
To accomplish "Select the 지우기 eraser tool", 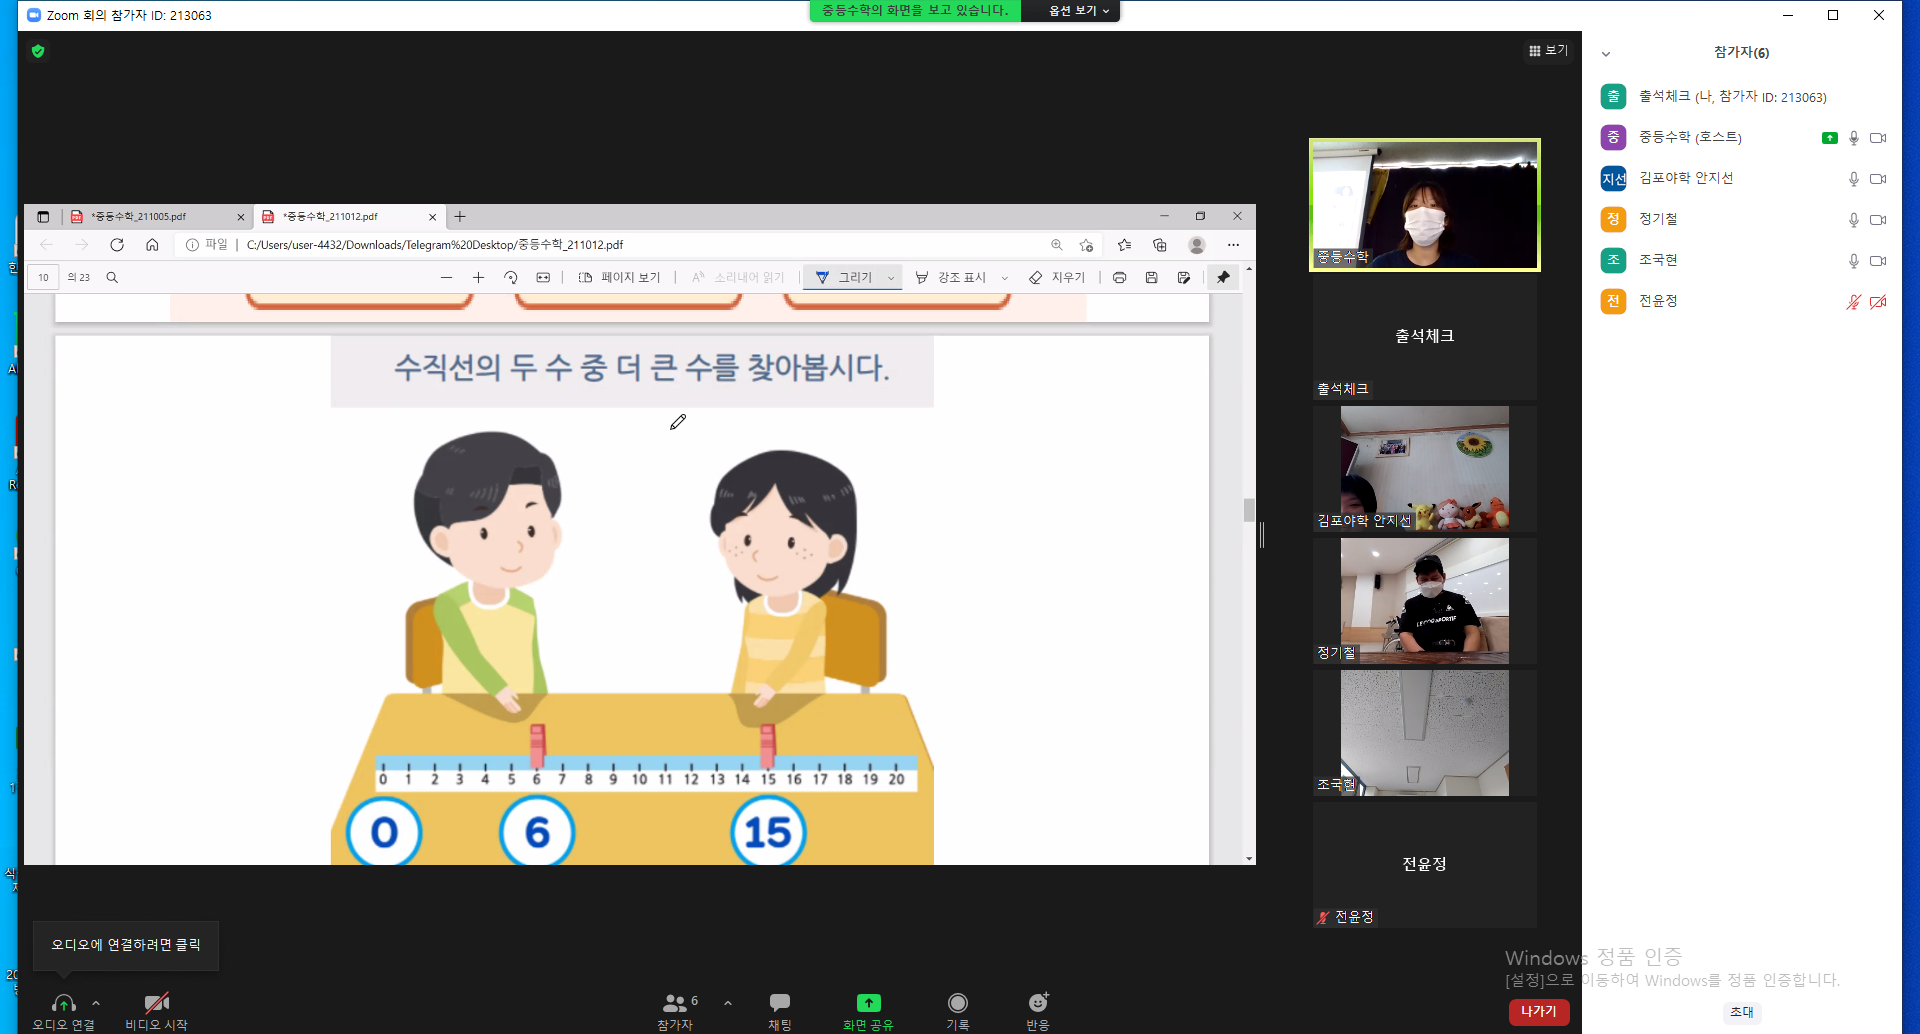I will pos(1057,278).
